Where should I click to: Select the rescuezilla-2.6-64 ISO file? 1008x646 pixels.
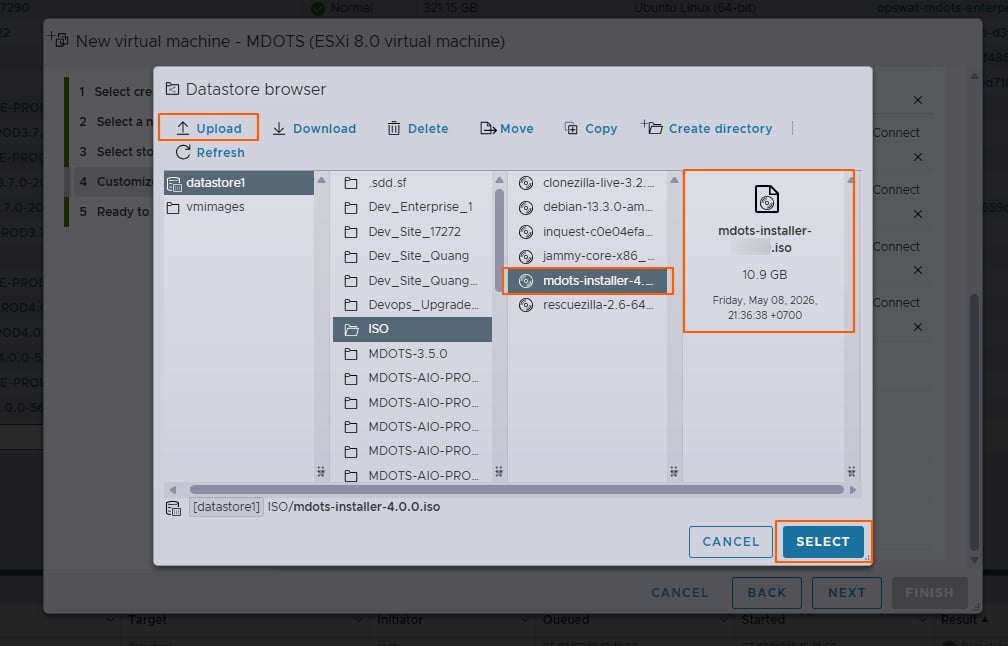point(587,305)
